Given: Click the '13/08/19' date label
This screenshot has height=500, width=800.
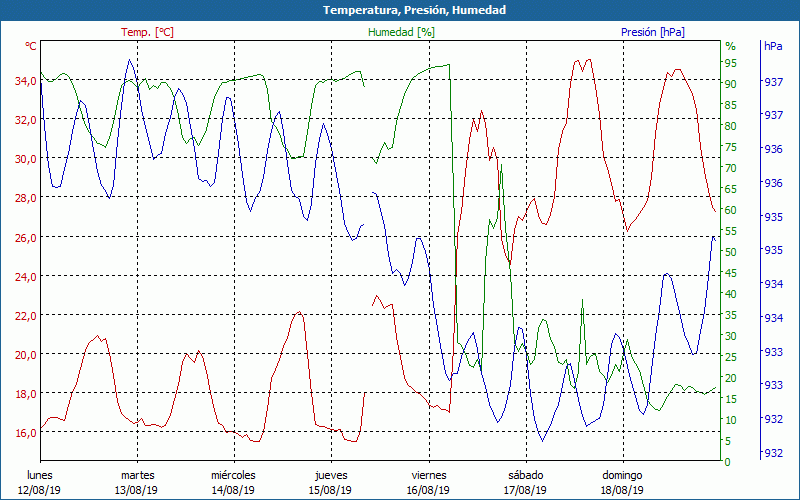Looking at the screenshot, I should 136,490.
